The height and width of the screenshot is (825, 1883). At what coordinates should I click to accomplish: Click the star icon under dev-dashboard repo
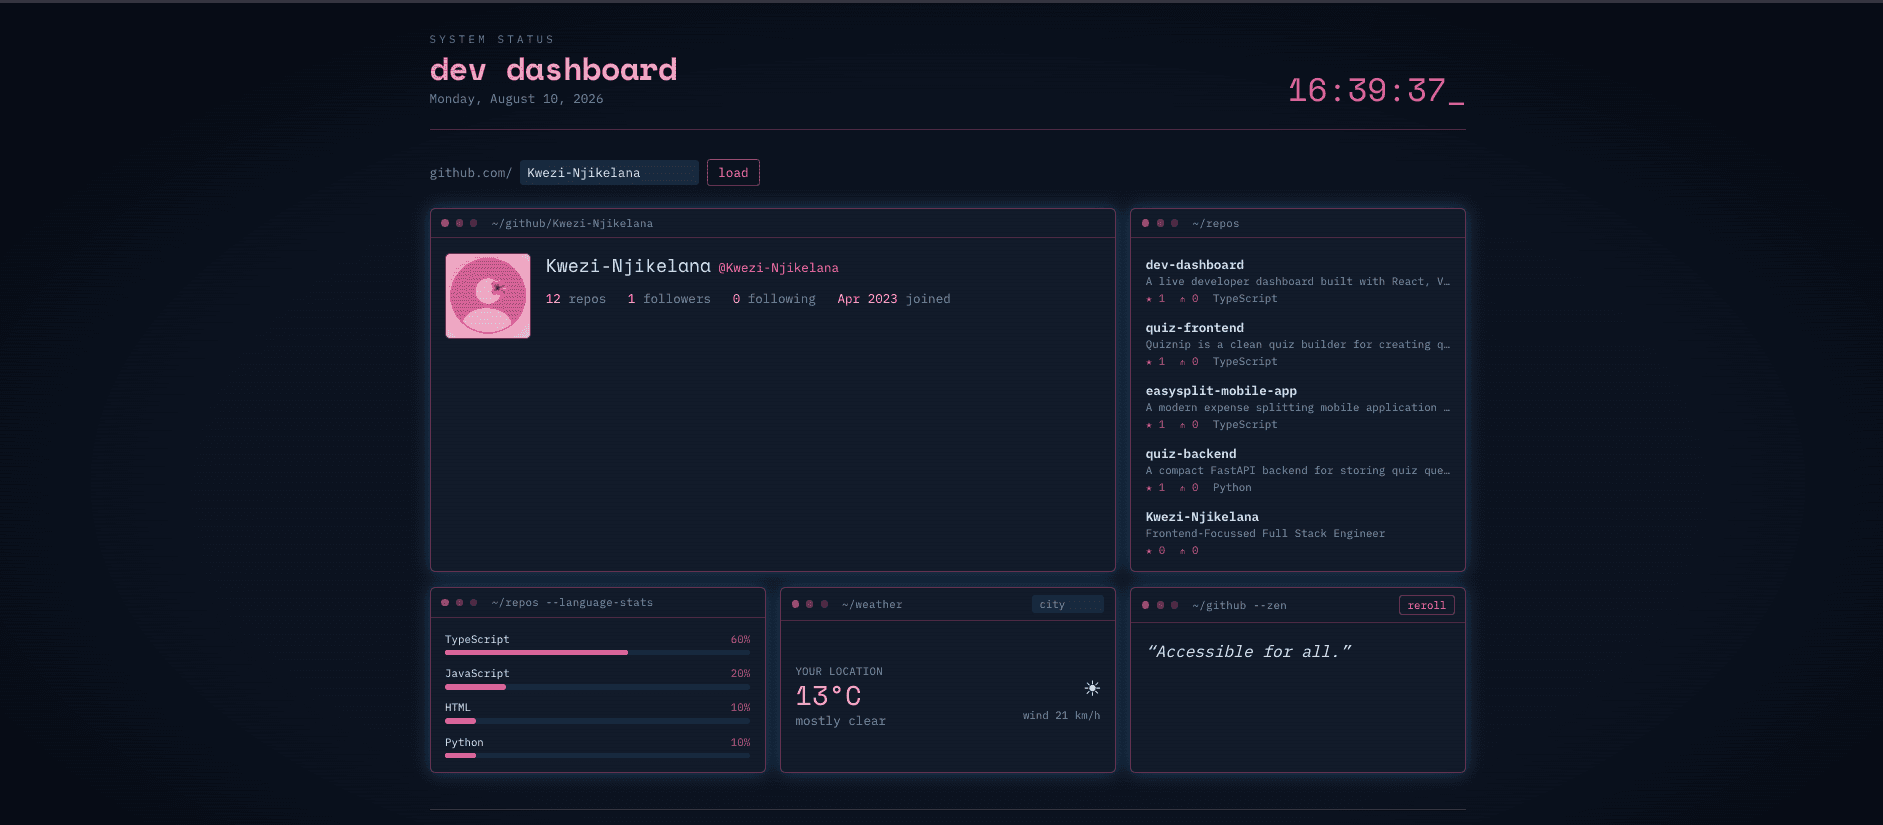point(1149,299)
